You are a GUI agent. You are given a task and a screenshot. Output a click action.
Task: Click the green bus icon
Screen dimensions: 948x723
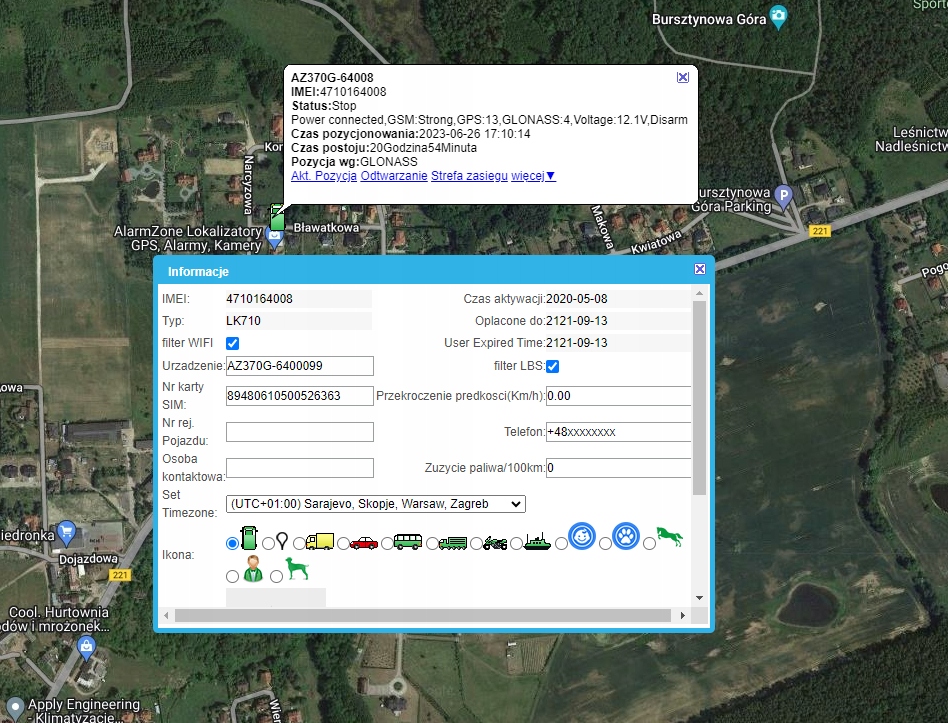(407, 542)
